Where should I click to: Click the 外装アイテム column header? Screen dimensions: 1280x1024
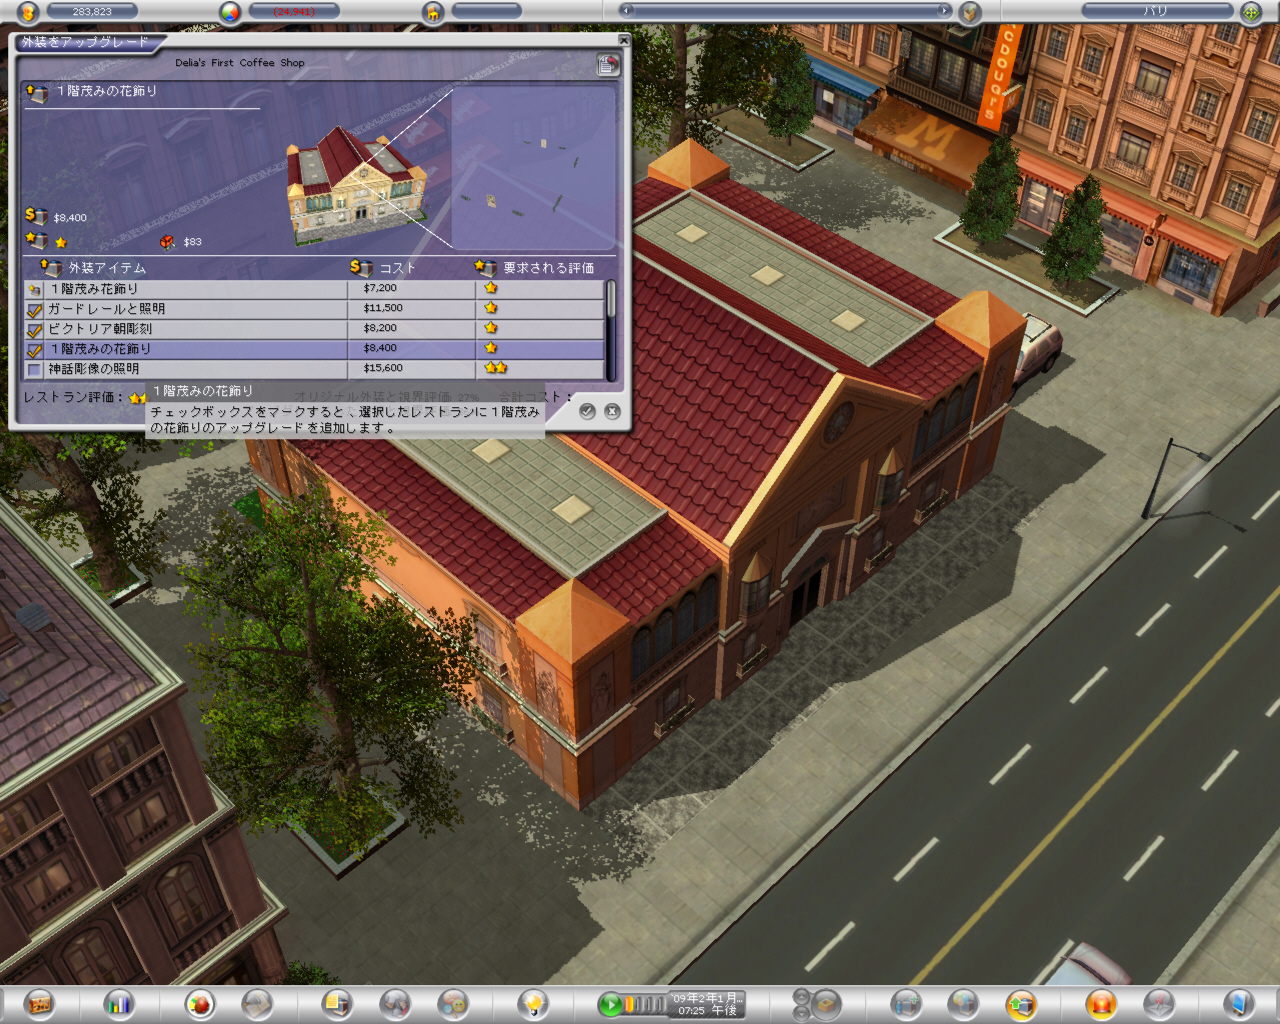click(x=106, y=268)
